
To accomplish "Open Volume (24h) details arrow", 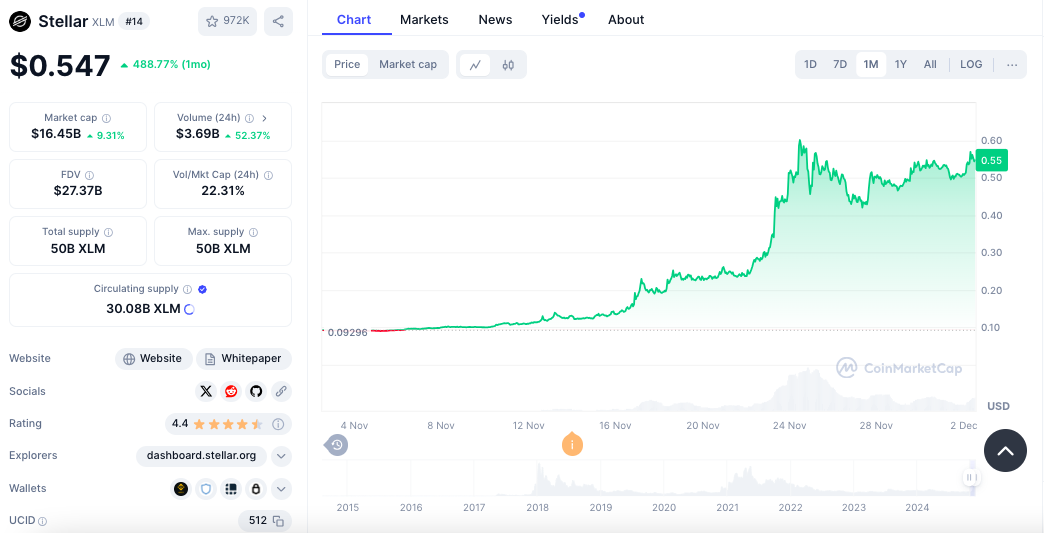I will [264, 118].
